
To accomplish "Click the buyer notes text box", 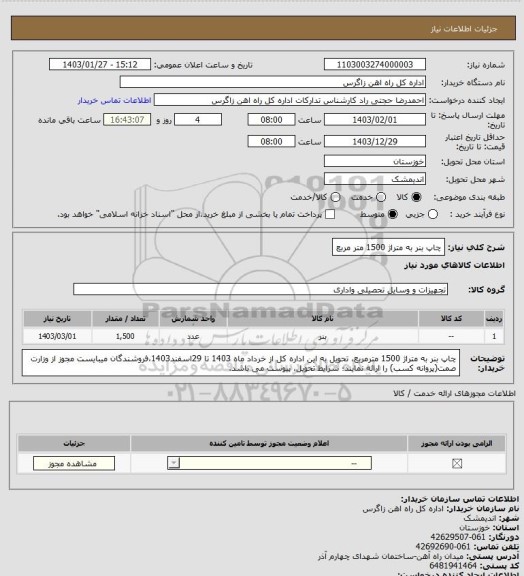I will [241, 363].
